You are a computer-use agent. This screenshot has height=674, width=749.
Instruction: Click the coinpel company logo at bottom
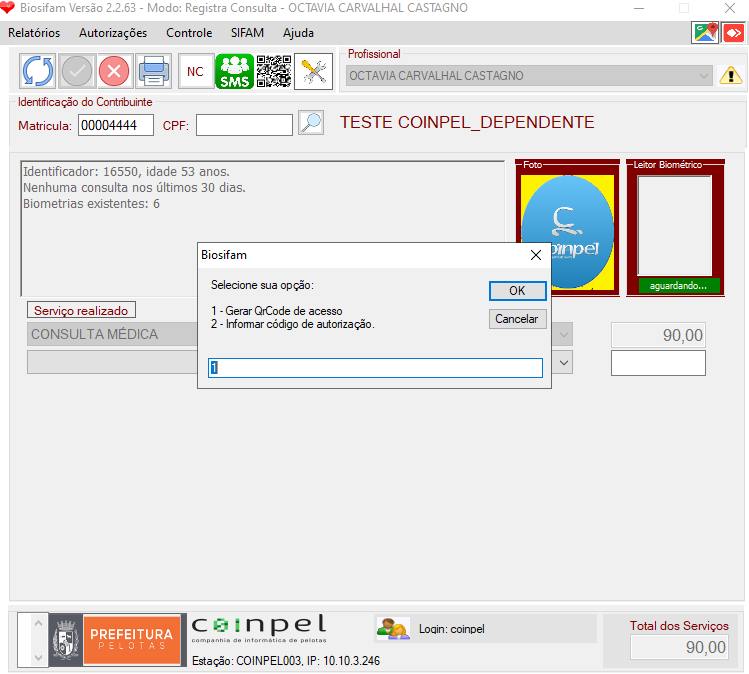point(259,629)
